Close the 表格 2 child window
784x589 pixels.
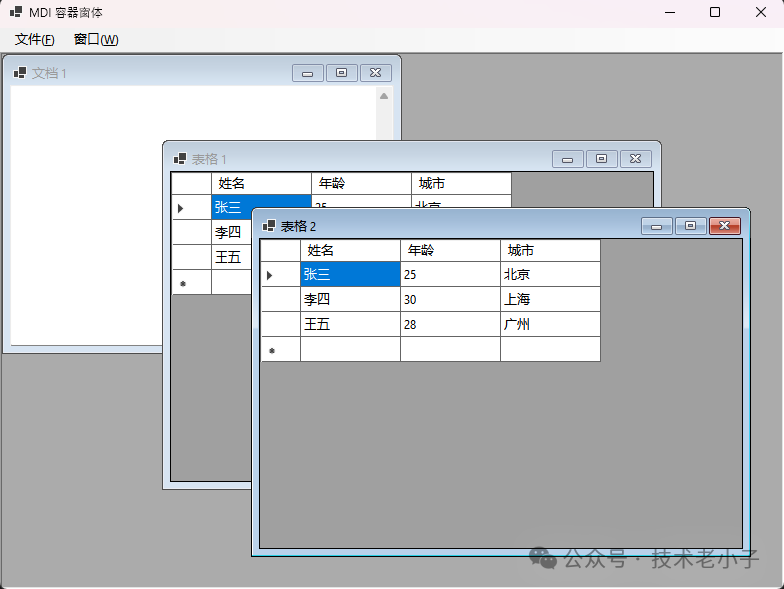coord(725,226)
